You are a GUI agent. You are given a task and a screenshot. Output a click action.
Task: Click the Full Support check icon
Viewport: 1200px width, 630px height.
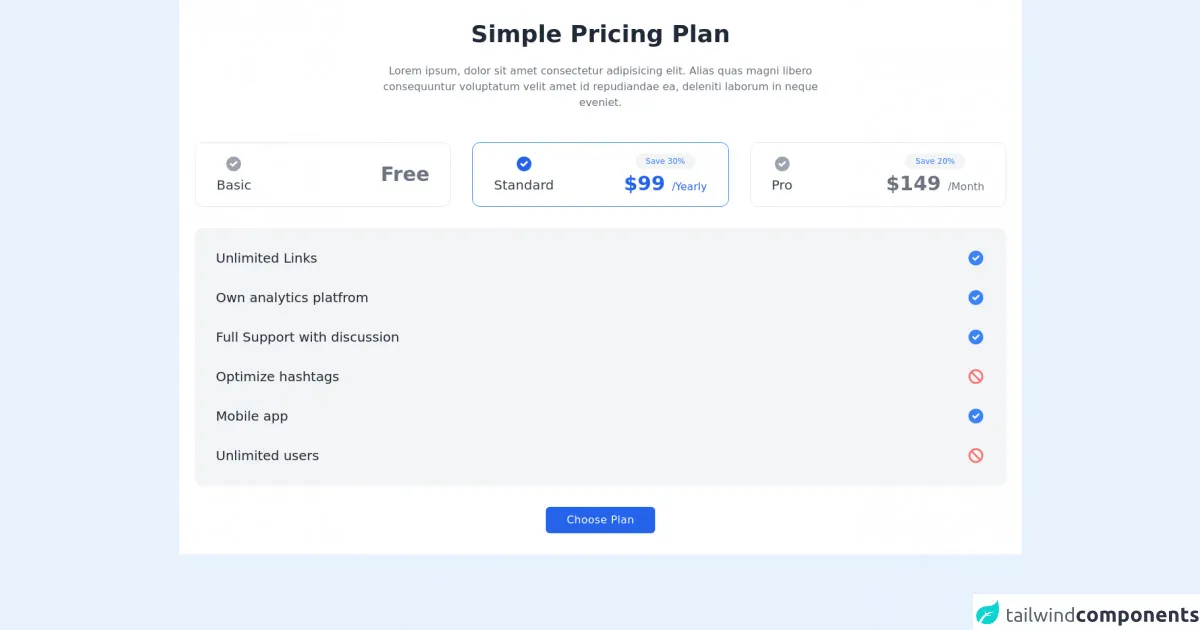pyautogui.click(x=976, y=337)
